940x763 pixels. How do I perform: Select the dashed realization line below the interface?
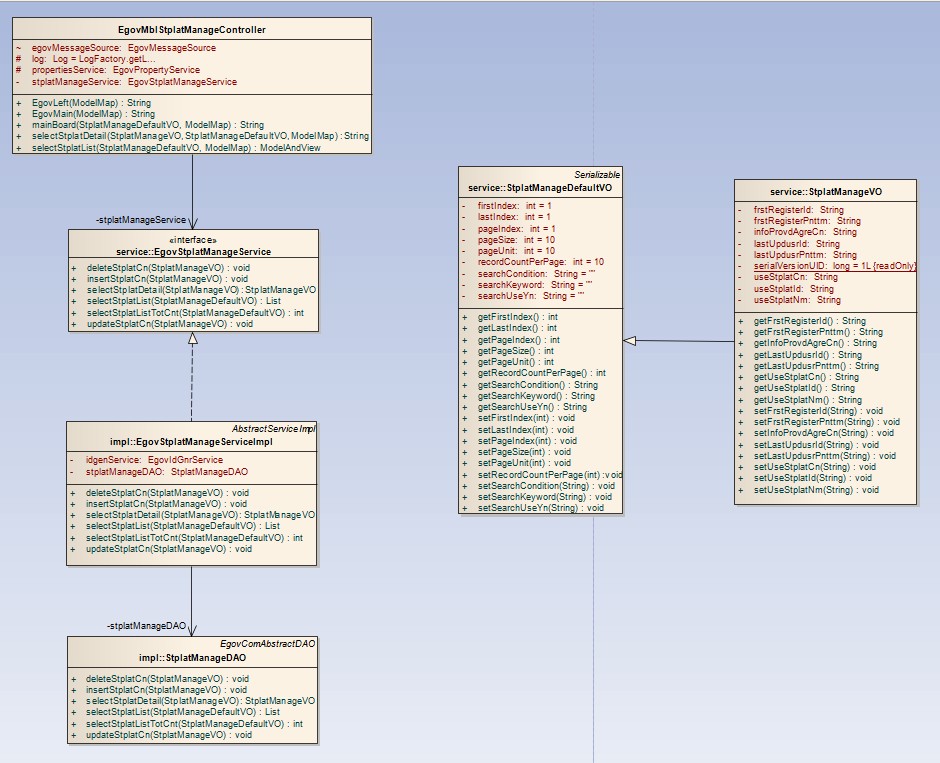pyautogui.click(x=192, y=380)
